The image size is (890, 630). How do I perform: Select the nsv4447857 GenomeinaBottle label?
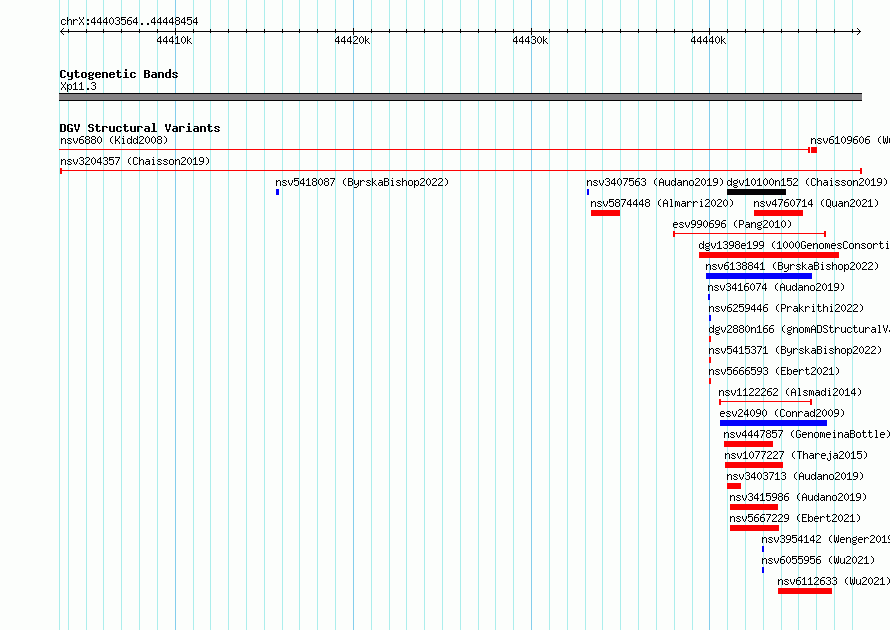point(807,434)
